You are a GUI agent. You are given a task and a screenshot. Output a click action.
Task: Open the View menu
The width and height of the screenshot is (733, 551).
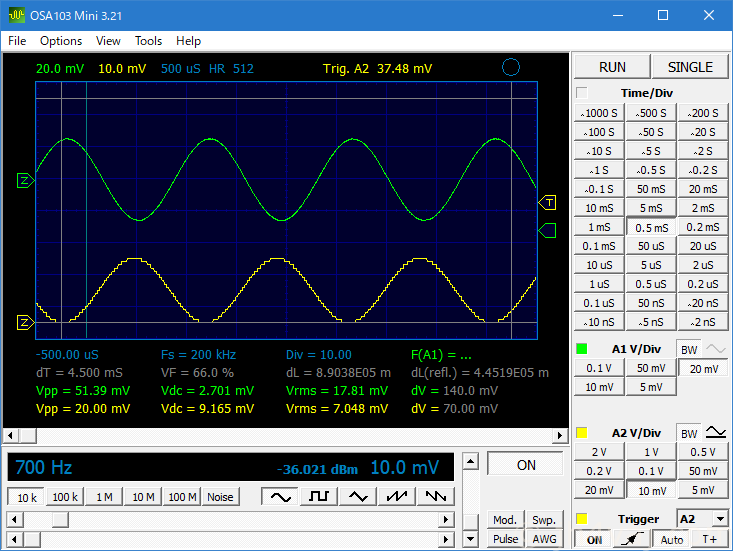[108, 41]
